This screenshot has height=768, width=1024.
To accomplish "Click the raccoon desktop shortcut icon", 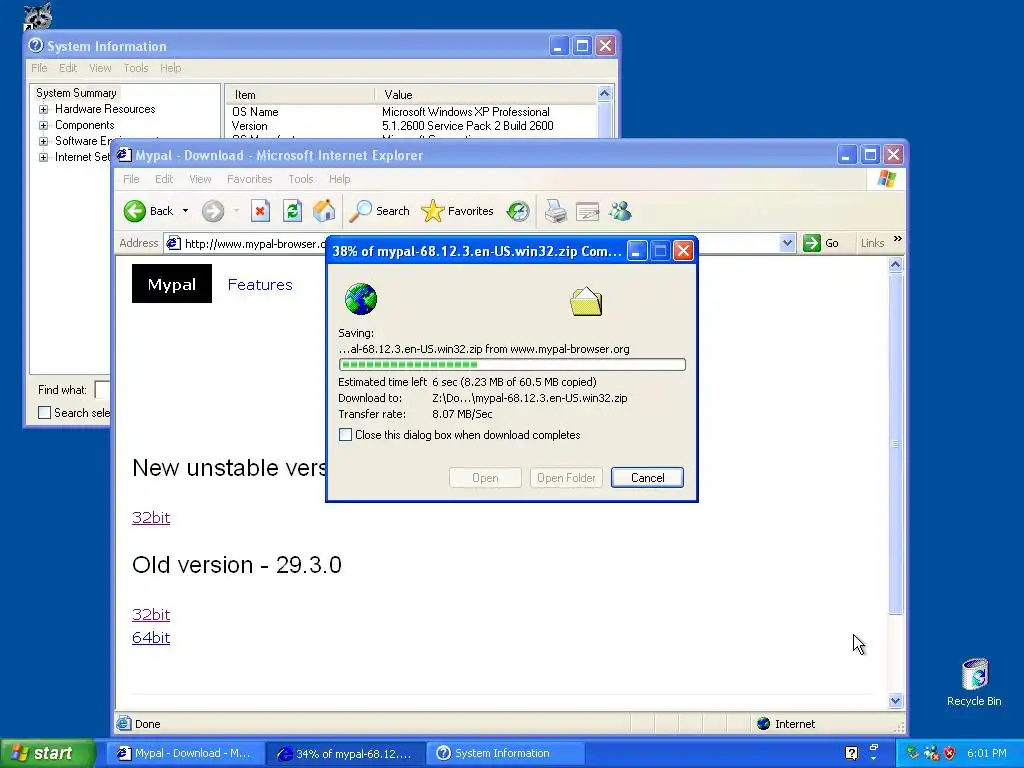I will (x=38, y=16).
